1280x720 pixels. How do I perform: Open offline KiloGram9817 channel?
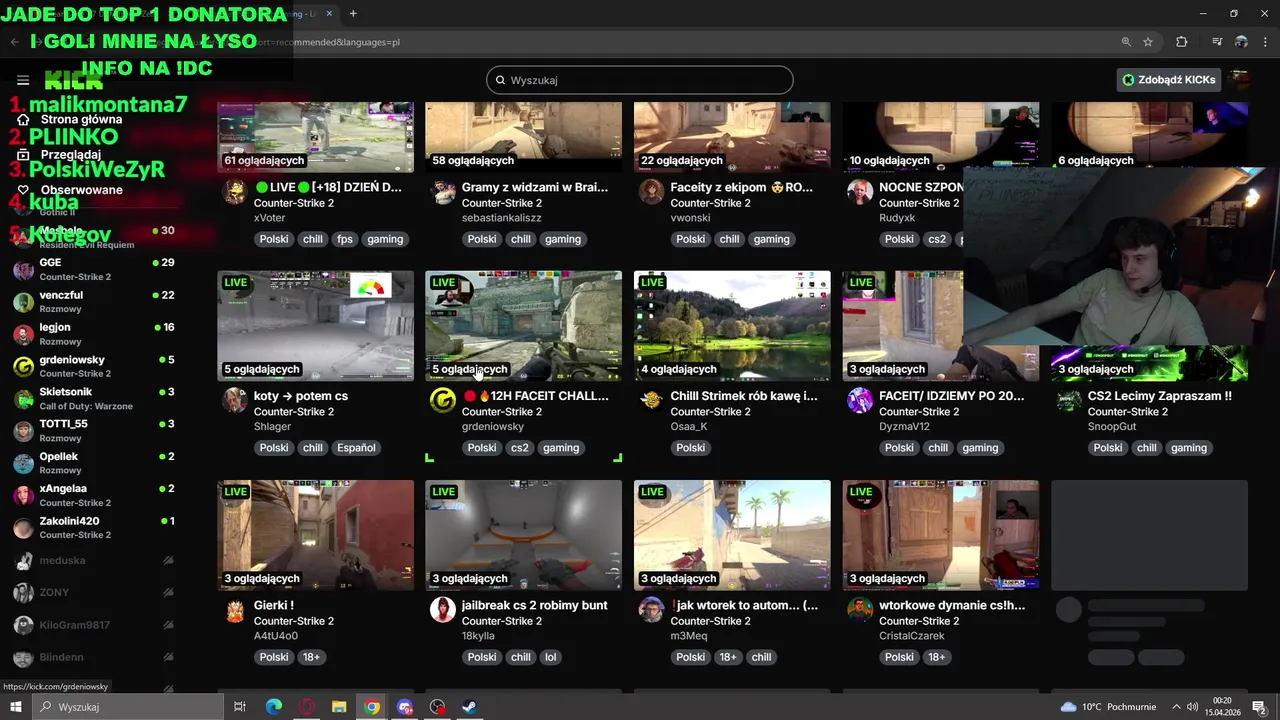coord(94,625)
